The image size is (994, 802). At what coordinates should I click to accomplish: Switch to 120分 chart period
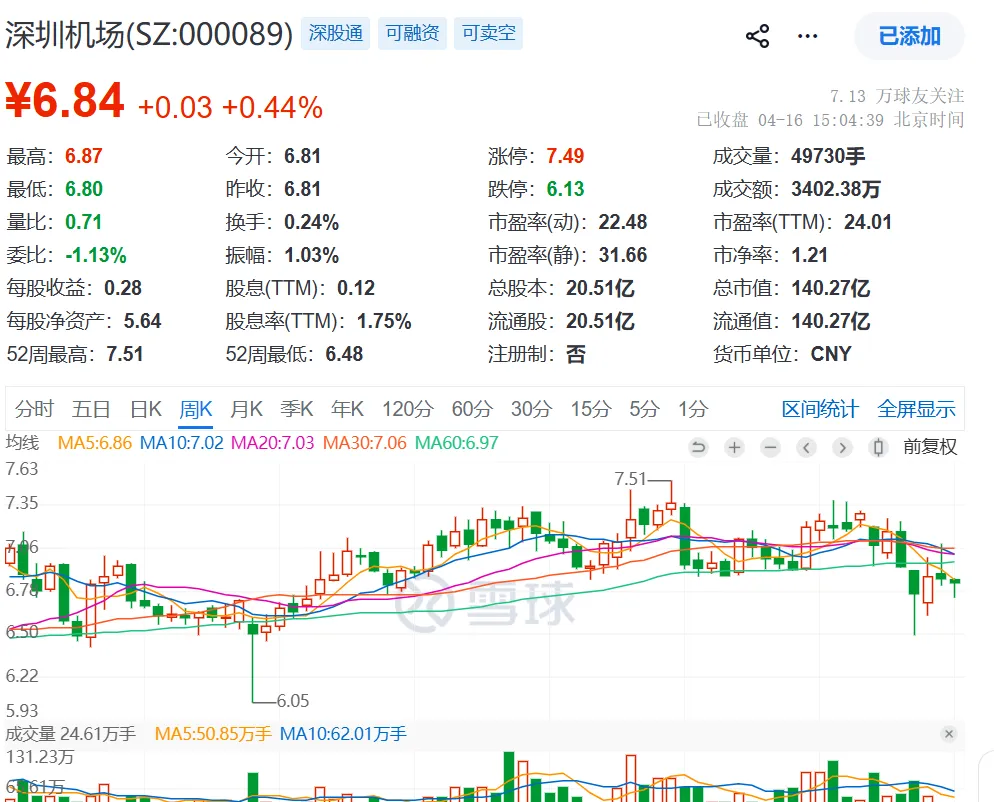[x=408, y=409]
